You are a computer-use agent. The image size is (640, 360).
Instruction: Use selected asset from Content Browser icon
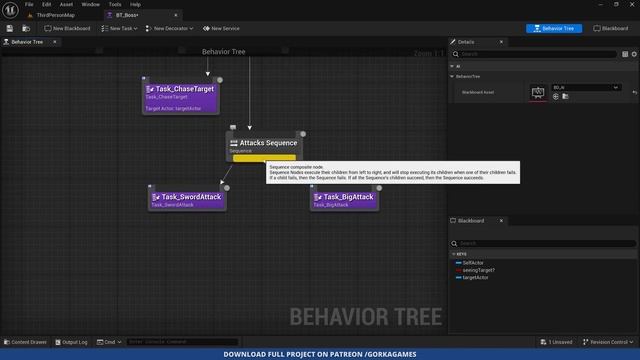[556, 97]
